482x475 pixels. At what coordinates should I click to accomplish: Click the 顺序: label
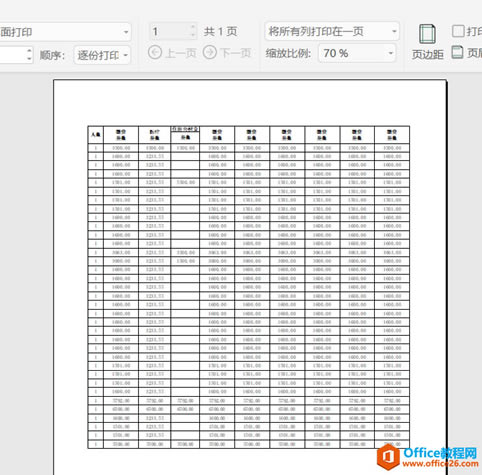52,55
